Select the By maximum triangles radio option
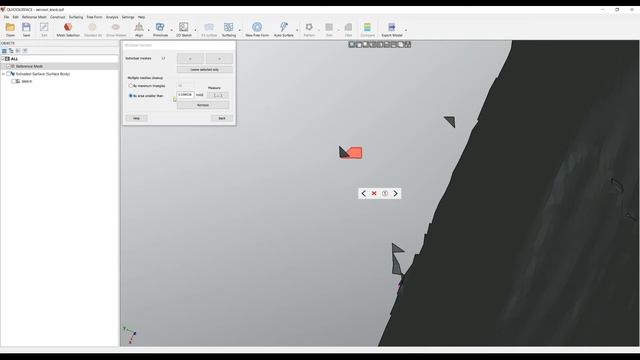Viewport: 640px width, 360px height. point(131,86)
